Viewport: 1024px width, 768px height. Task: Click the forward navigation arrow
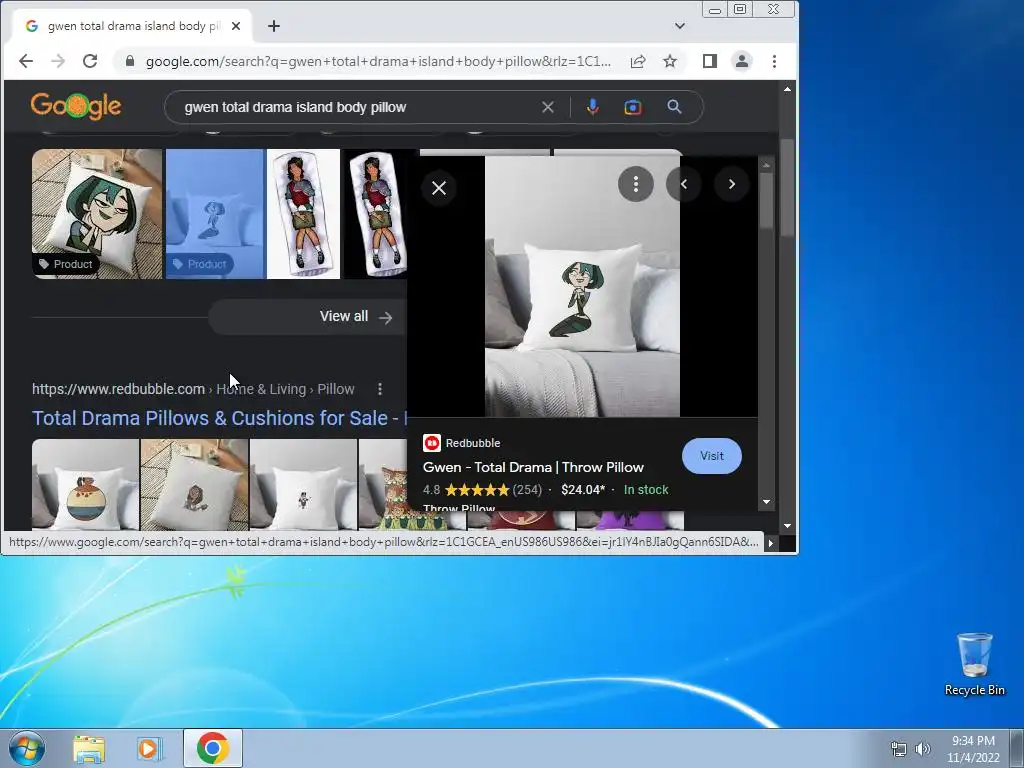(x=58, y=61)
